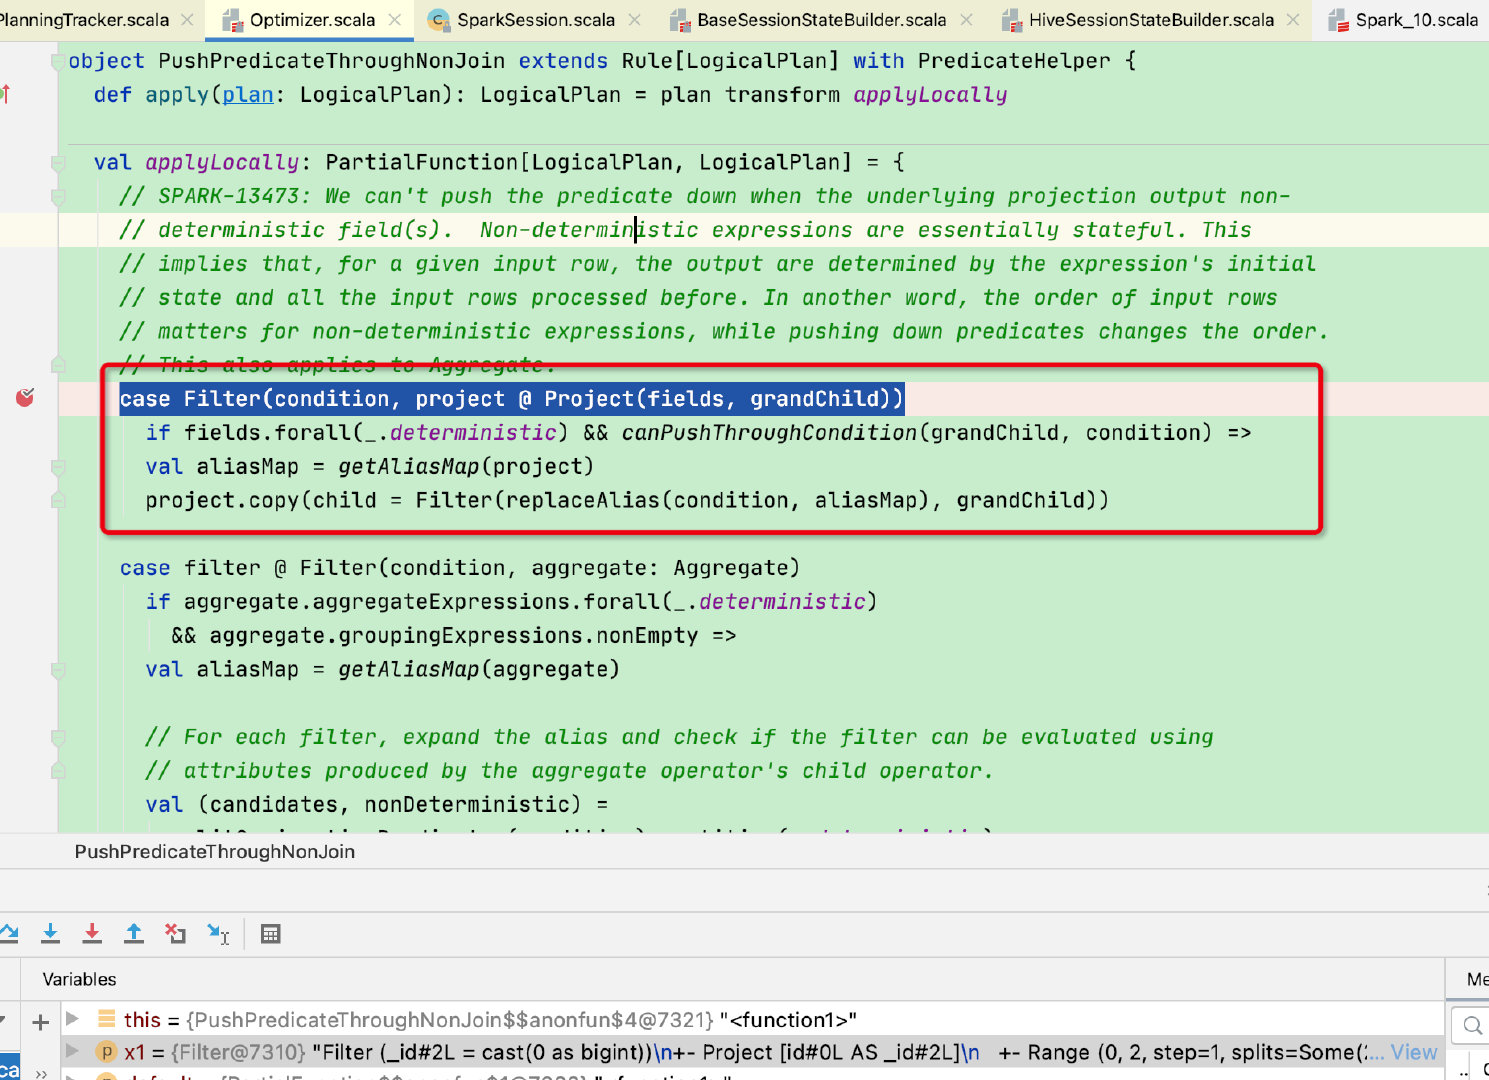Image resolution: width=1489 pixels, height=1080 pixels.
Task: Close the BaseSessionStateBuilder.scala tab
Action: click(966, 20)
